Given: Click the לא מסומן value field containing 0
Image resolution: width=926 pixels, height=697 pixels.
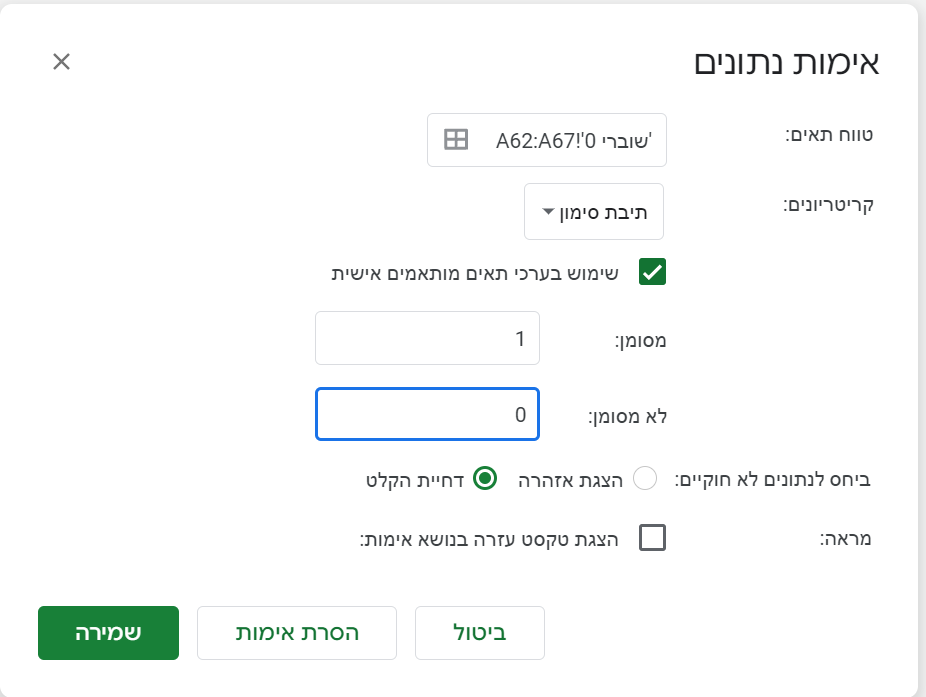Looking at the screenshot, I should [427, 413].
